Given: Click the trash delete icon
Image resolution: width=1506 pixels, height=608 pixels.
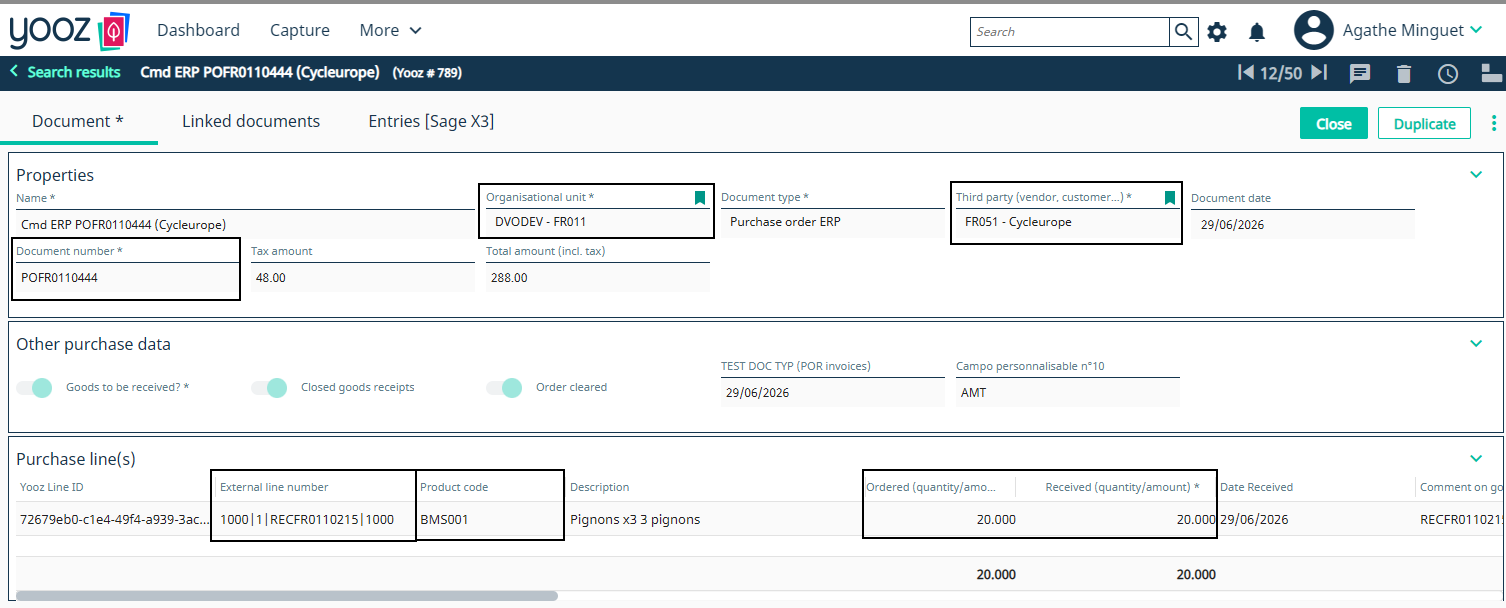Looking at the screenshot, I should click(1404, 73).
